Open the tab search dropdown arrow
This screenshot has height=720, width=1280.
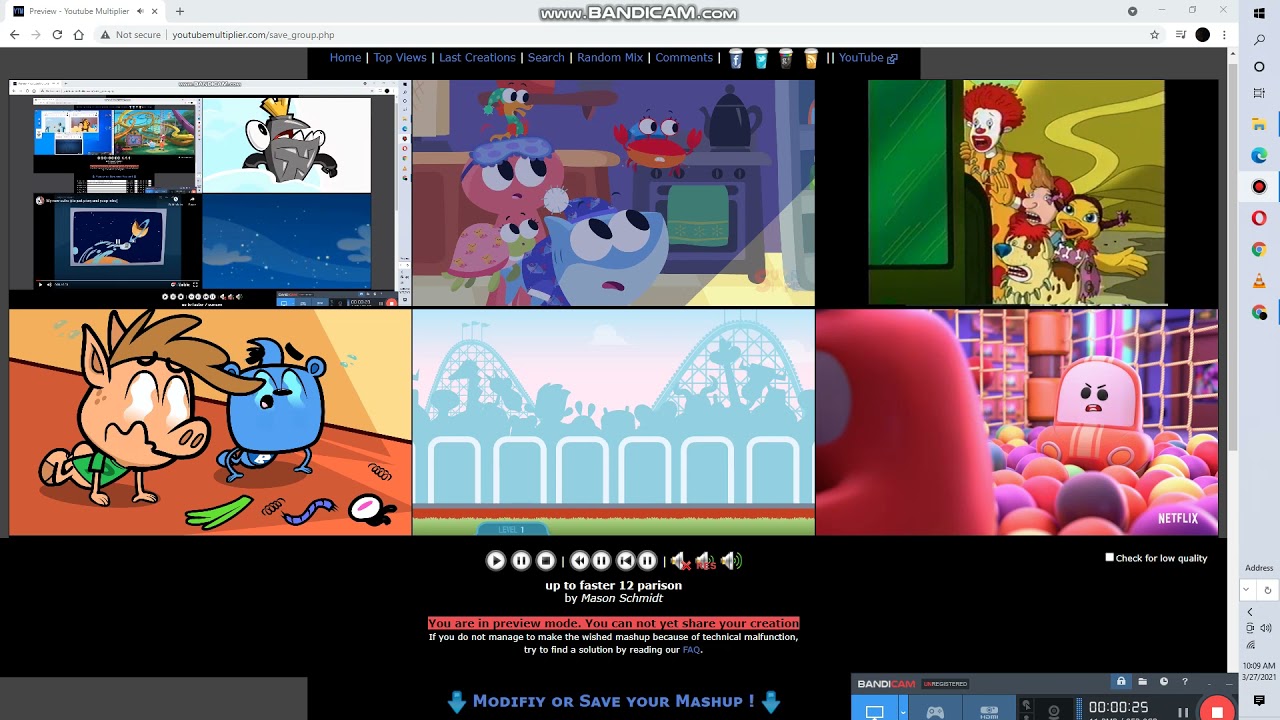click(x=1132, y=11)
